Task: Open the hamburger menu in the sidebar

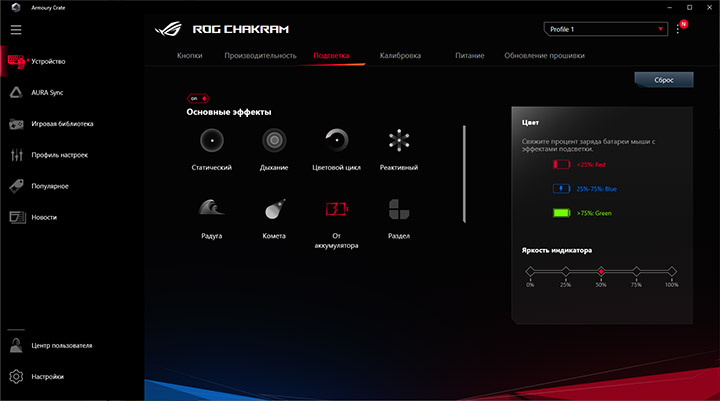Action: tap(16, 30)
